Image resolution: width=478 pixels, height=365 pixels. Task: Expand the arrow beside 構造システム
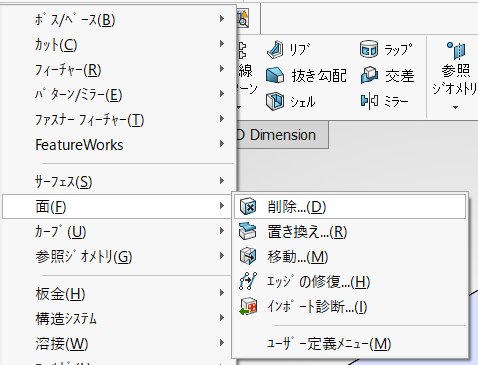coord(222,318)
